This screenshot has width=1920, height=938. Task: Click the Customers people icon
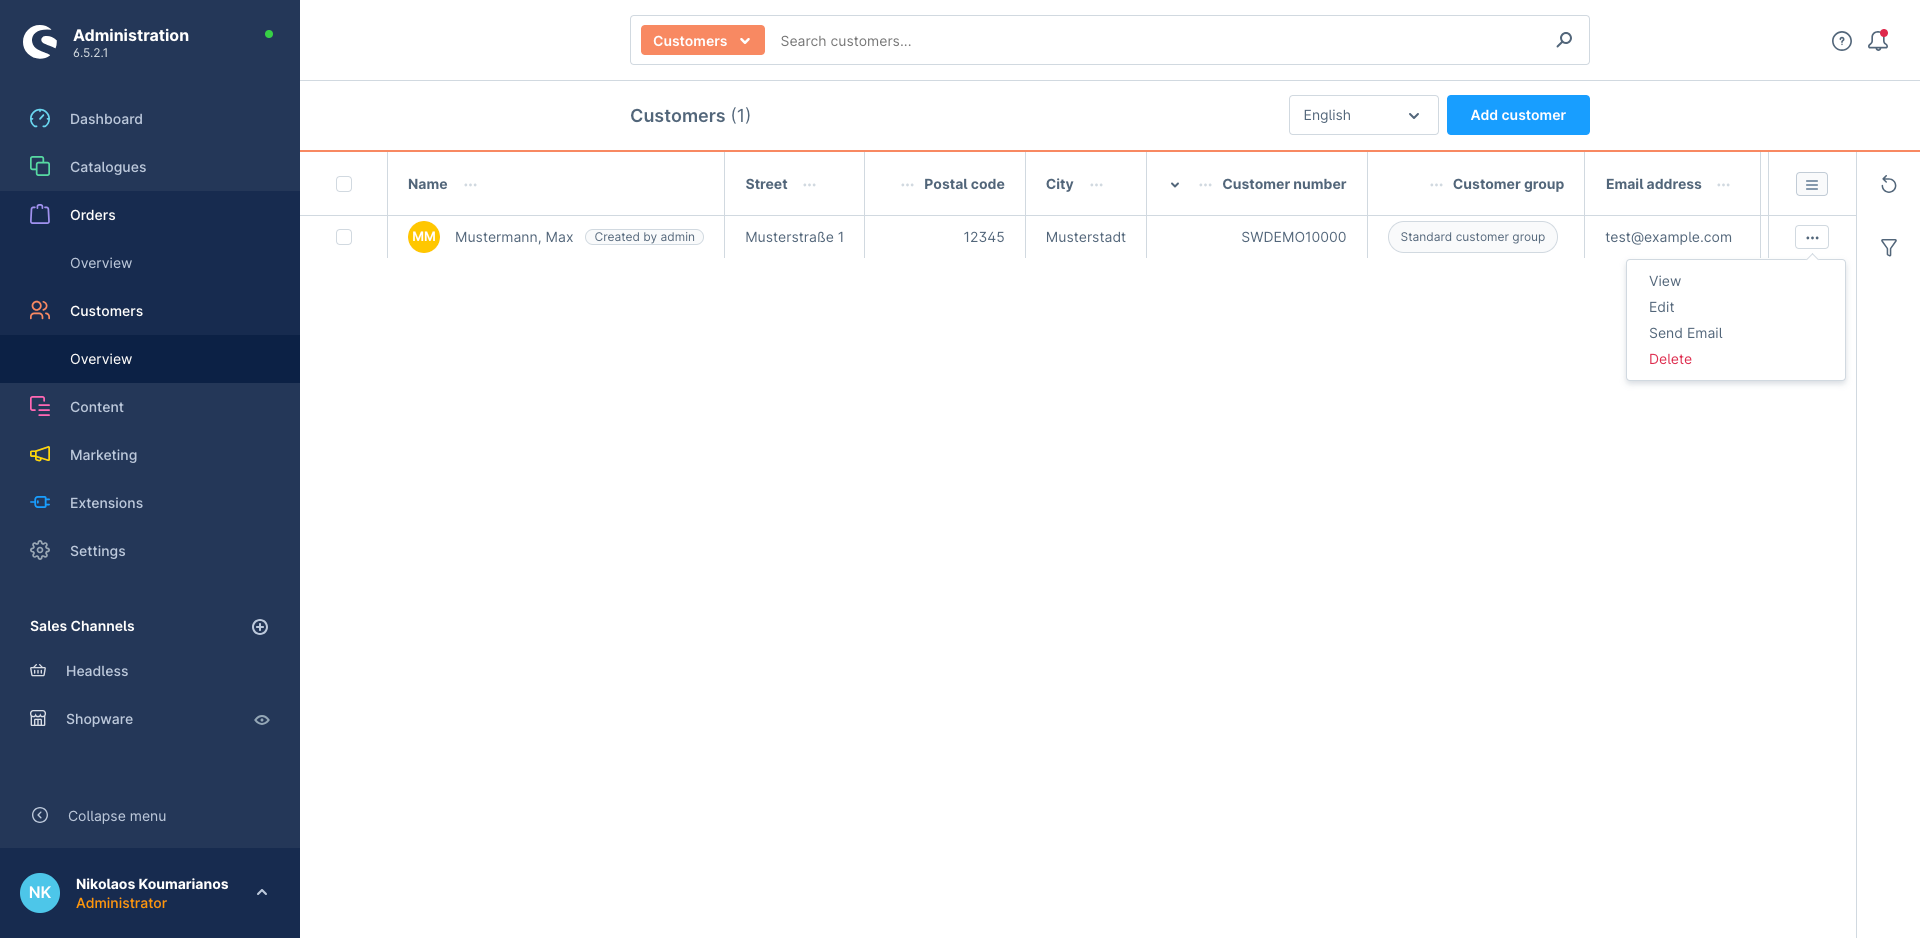(x=40, y=310)
